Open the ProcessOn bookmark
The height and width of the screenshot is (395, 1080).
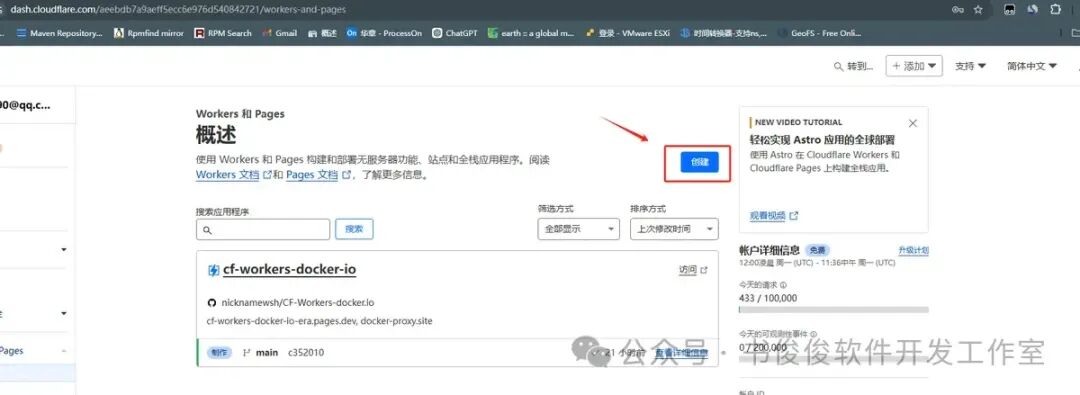click(384, 32)
